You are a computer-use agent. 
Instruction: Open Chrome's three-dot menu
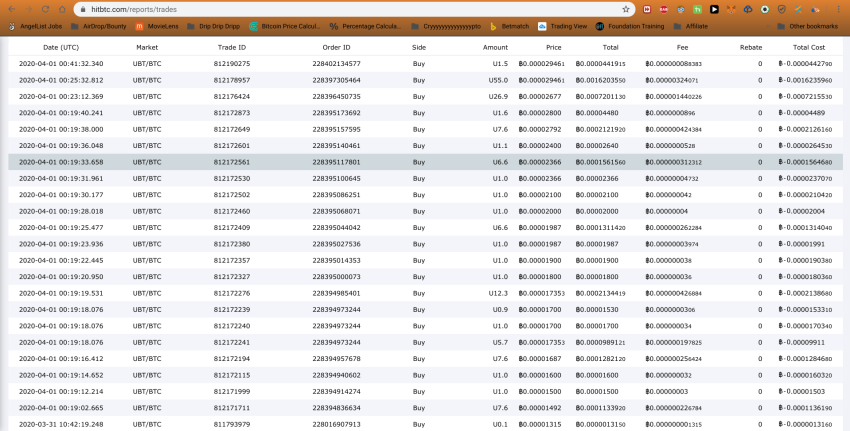(x=838, y=9)
